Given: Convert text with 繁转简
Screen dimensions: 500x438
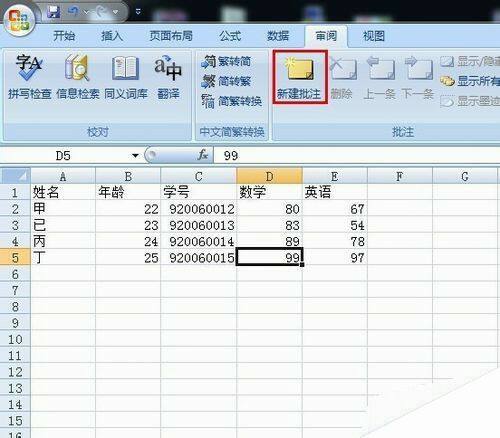Looking at the screenshot, I should 227,61.
